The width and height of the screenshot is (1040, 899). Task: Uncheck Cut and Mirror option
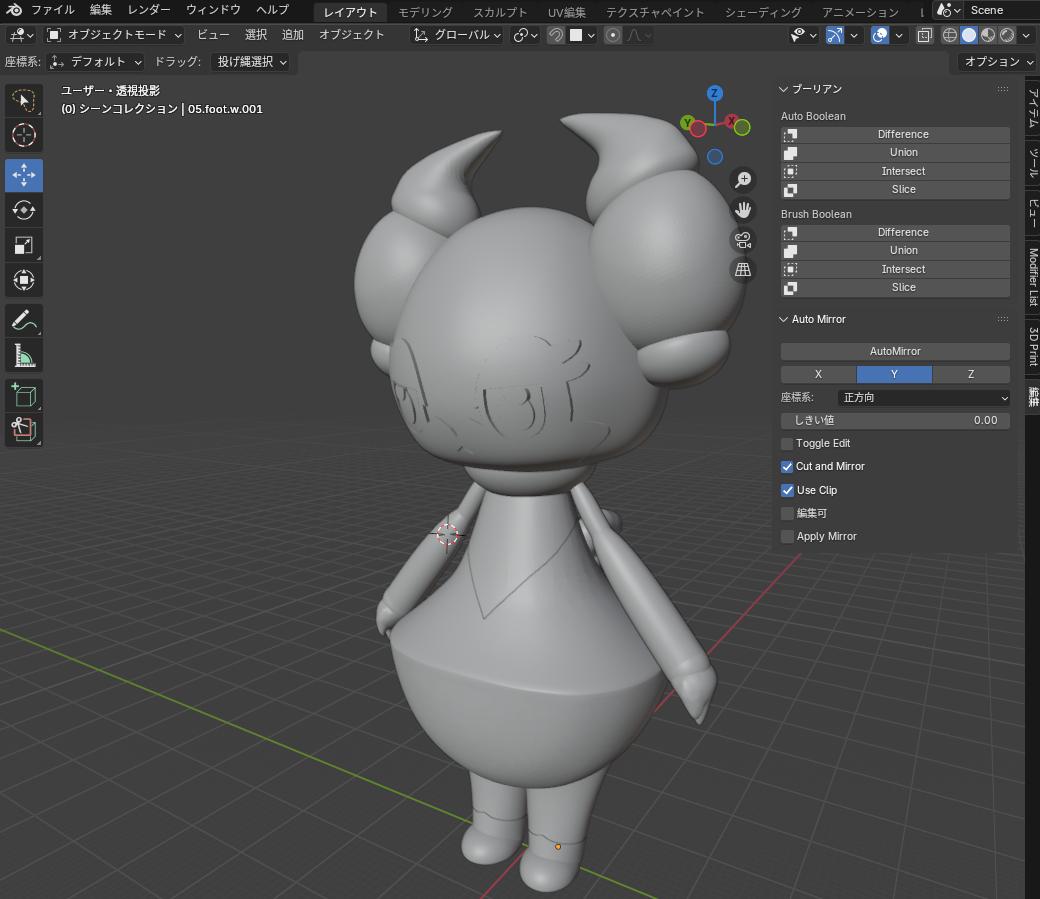click(x=787, y=466)
